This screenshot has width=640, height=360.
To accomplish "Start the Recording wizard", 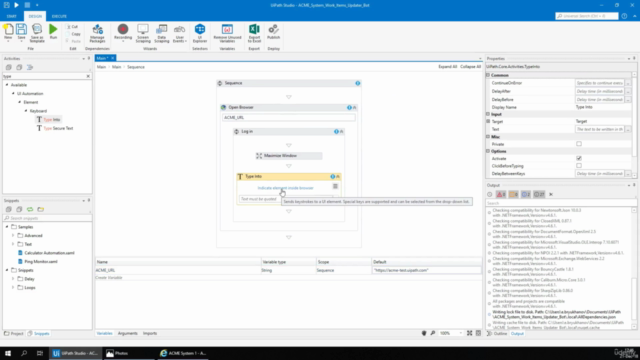I will pyautogui.click(x=123, y=32).
